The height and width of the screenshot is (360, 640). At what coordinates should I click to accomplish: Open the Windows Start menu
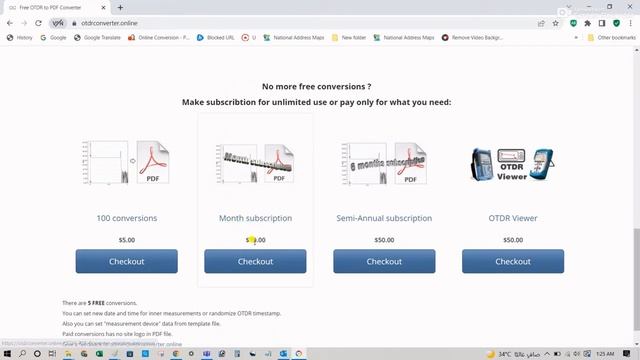tap(7, 353)
